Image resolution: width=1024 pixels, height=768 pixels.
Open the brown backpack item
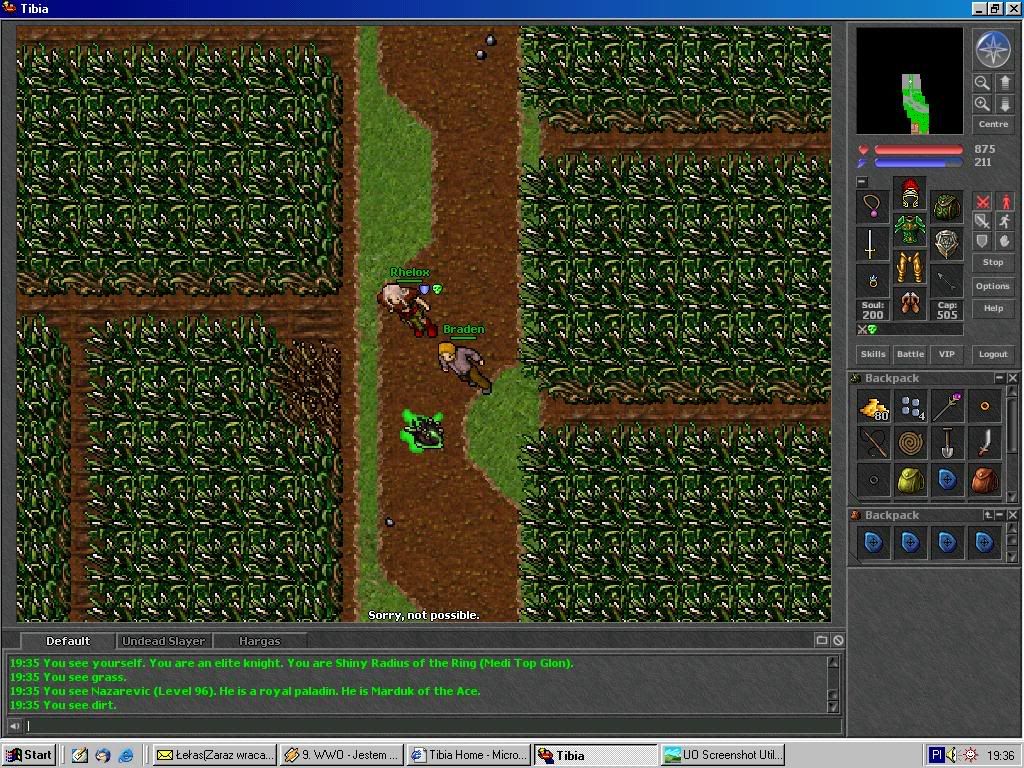985,480
